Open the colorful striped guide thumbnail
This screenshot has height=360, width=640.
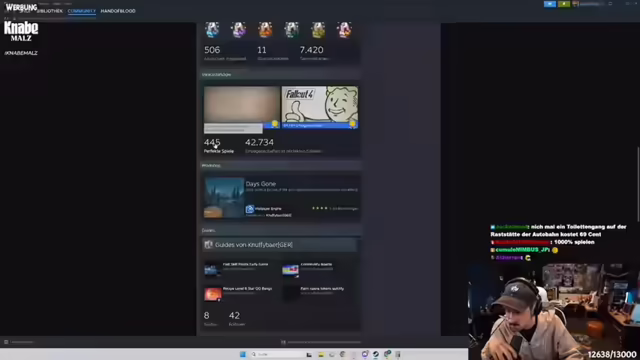290,270
